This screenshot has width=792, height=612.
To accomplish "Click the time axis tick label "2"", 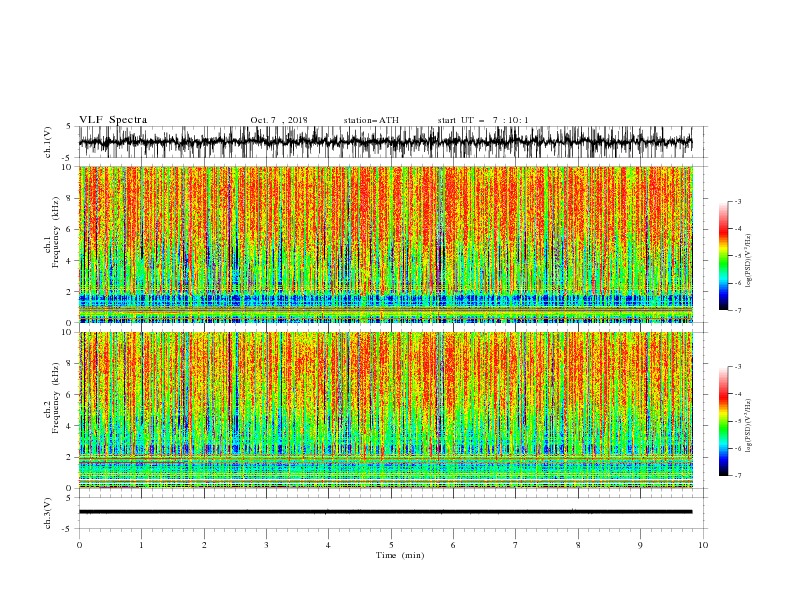I will (x=204, y=545).
